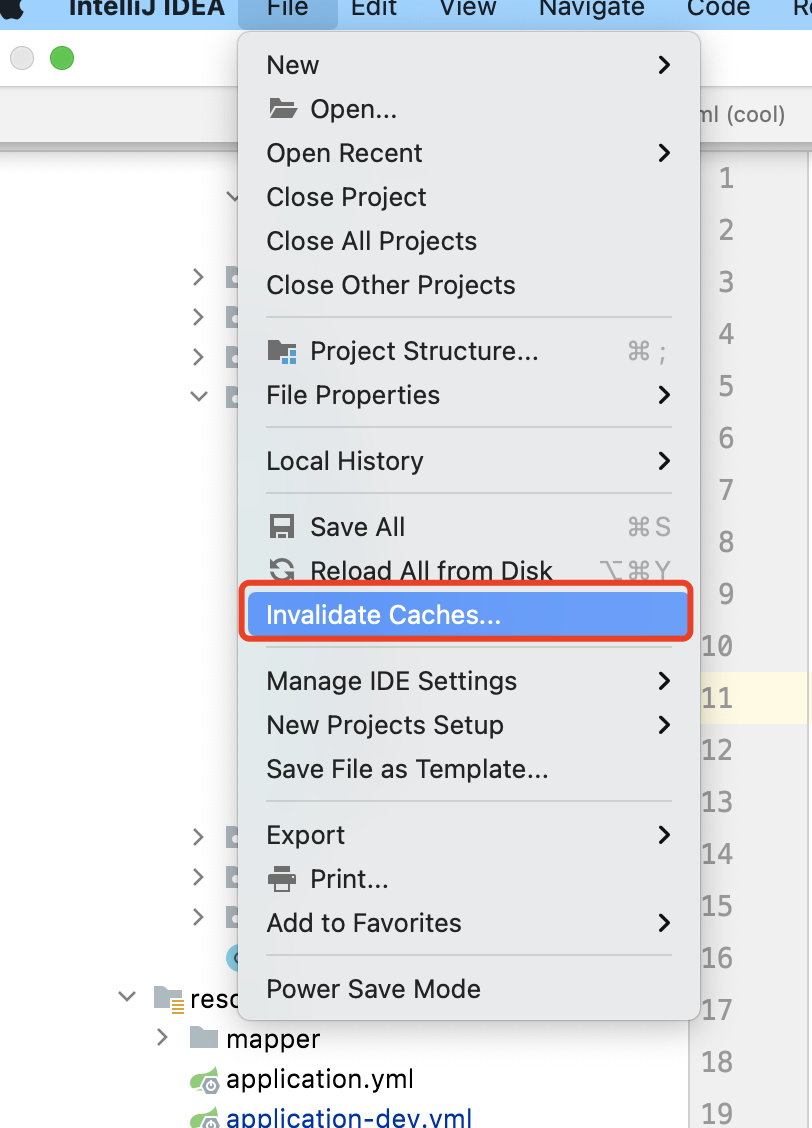Choose Close Project from File menu
The image size is (812, 1128).
tap(346, 197)
